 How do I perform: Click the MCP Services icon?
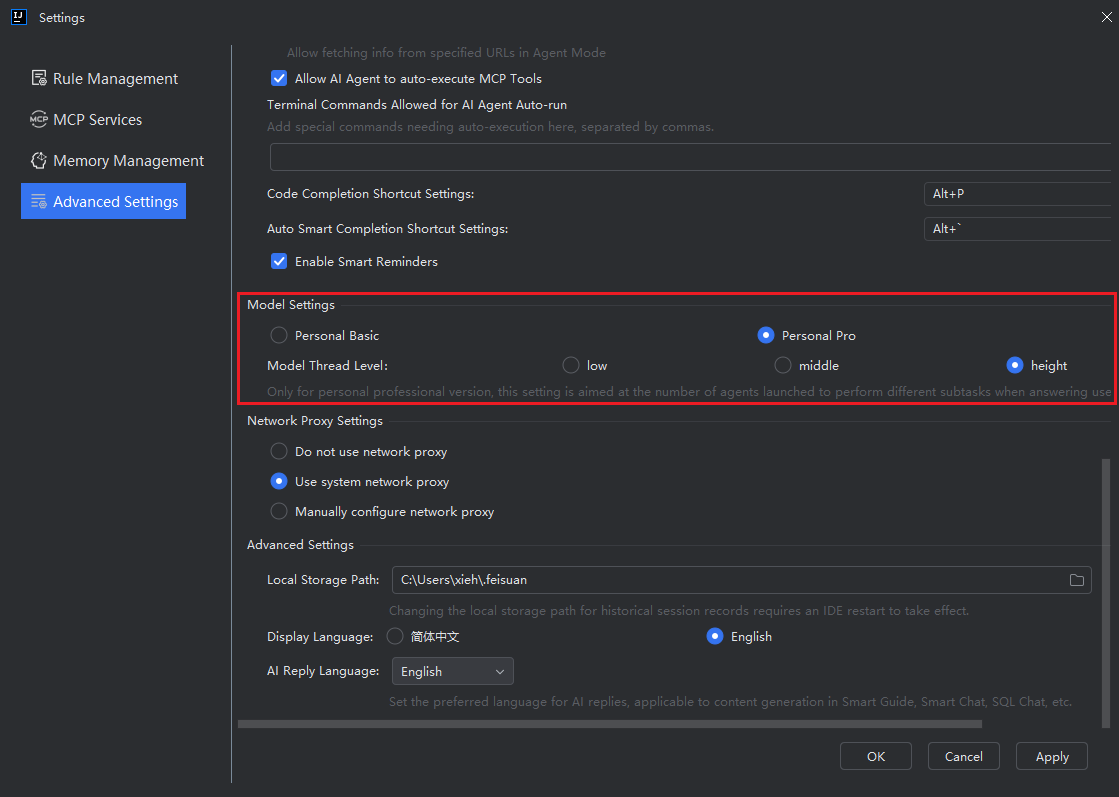point(39,120)
